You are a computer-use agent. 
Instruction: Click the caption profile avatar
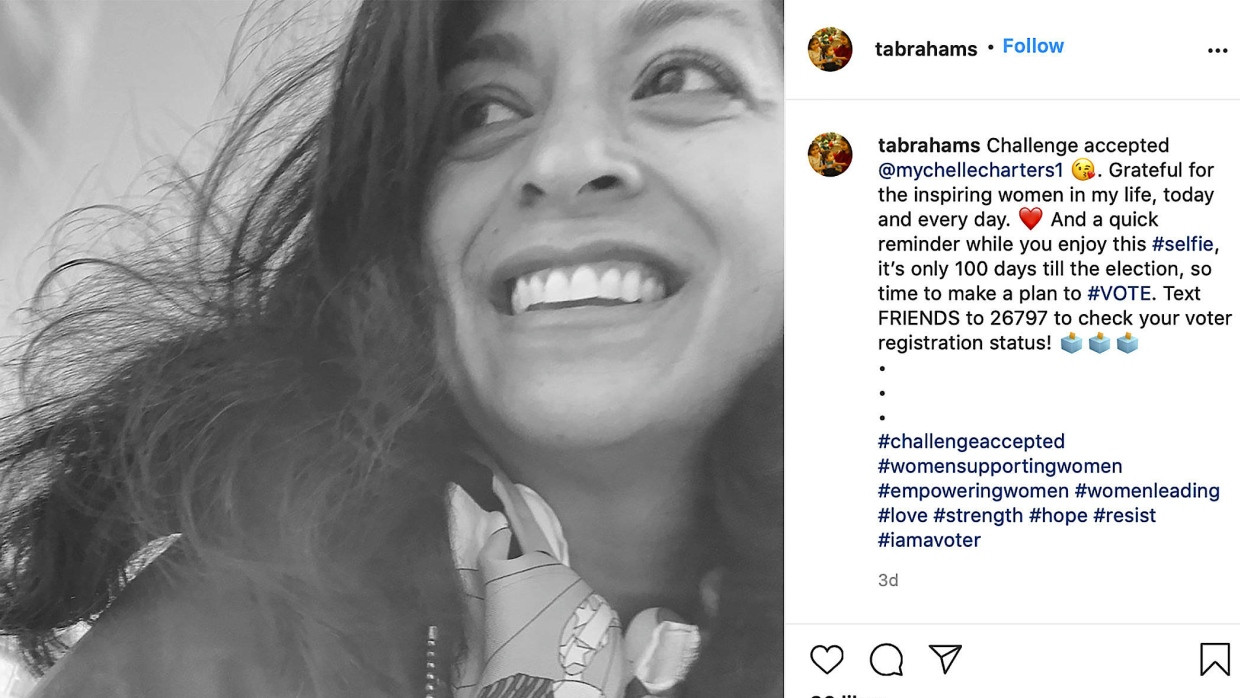[830, 155]
